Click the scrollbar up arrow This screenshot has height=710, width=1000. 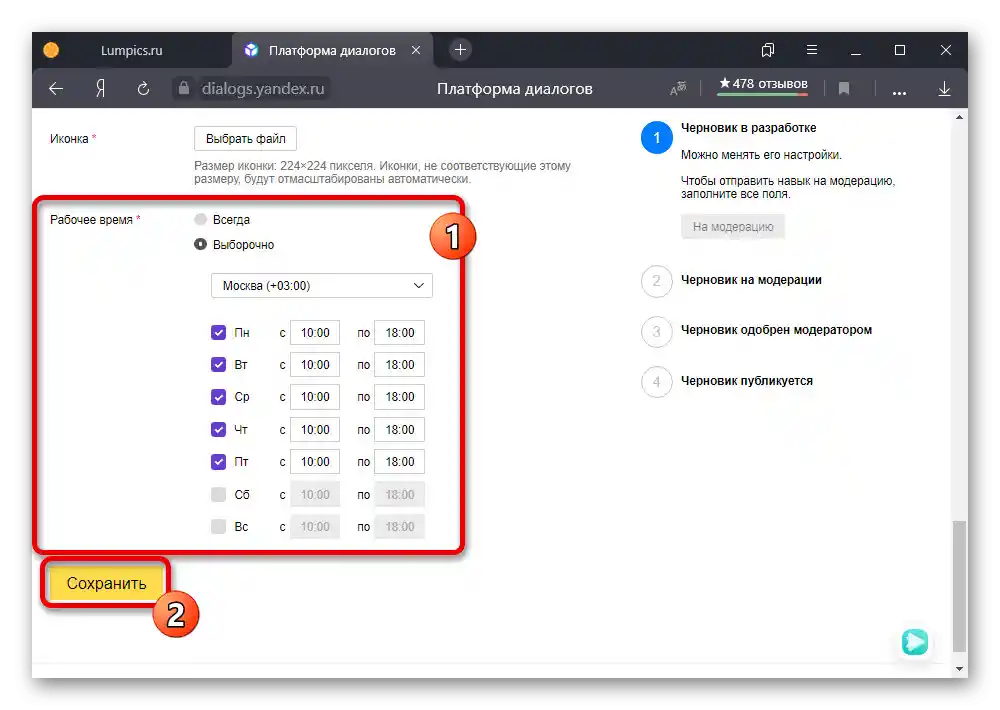pos(959,117)
